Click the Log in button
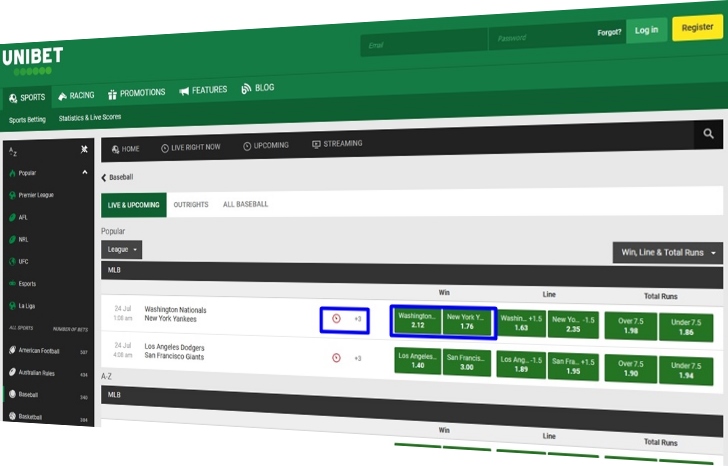Screen dimensions: 728x466 coord(646,31)
